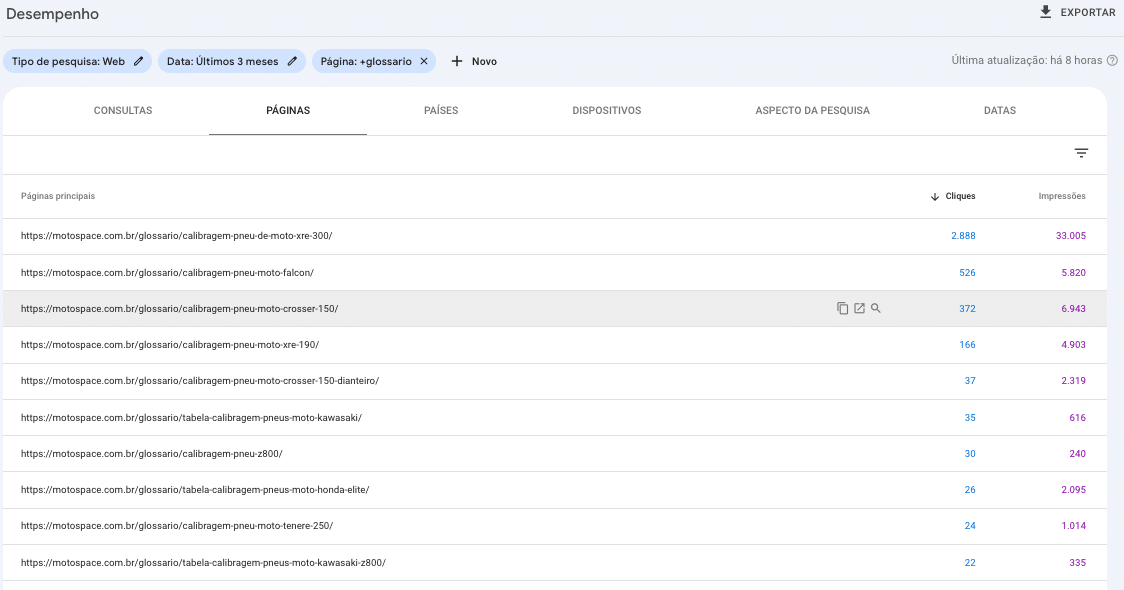
Task: Click the 372 clicks value
Action: 967,308
